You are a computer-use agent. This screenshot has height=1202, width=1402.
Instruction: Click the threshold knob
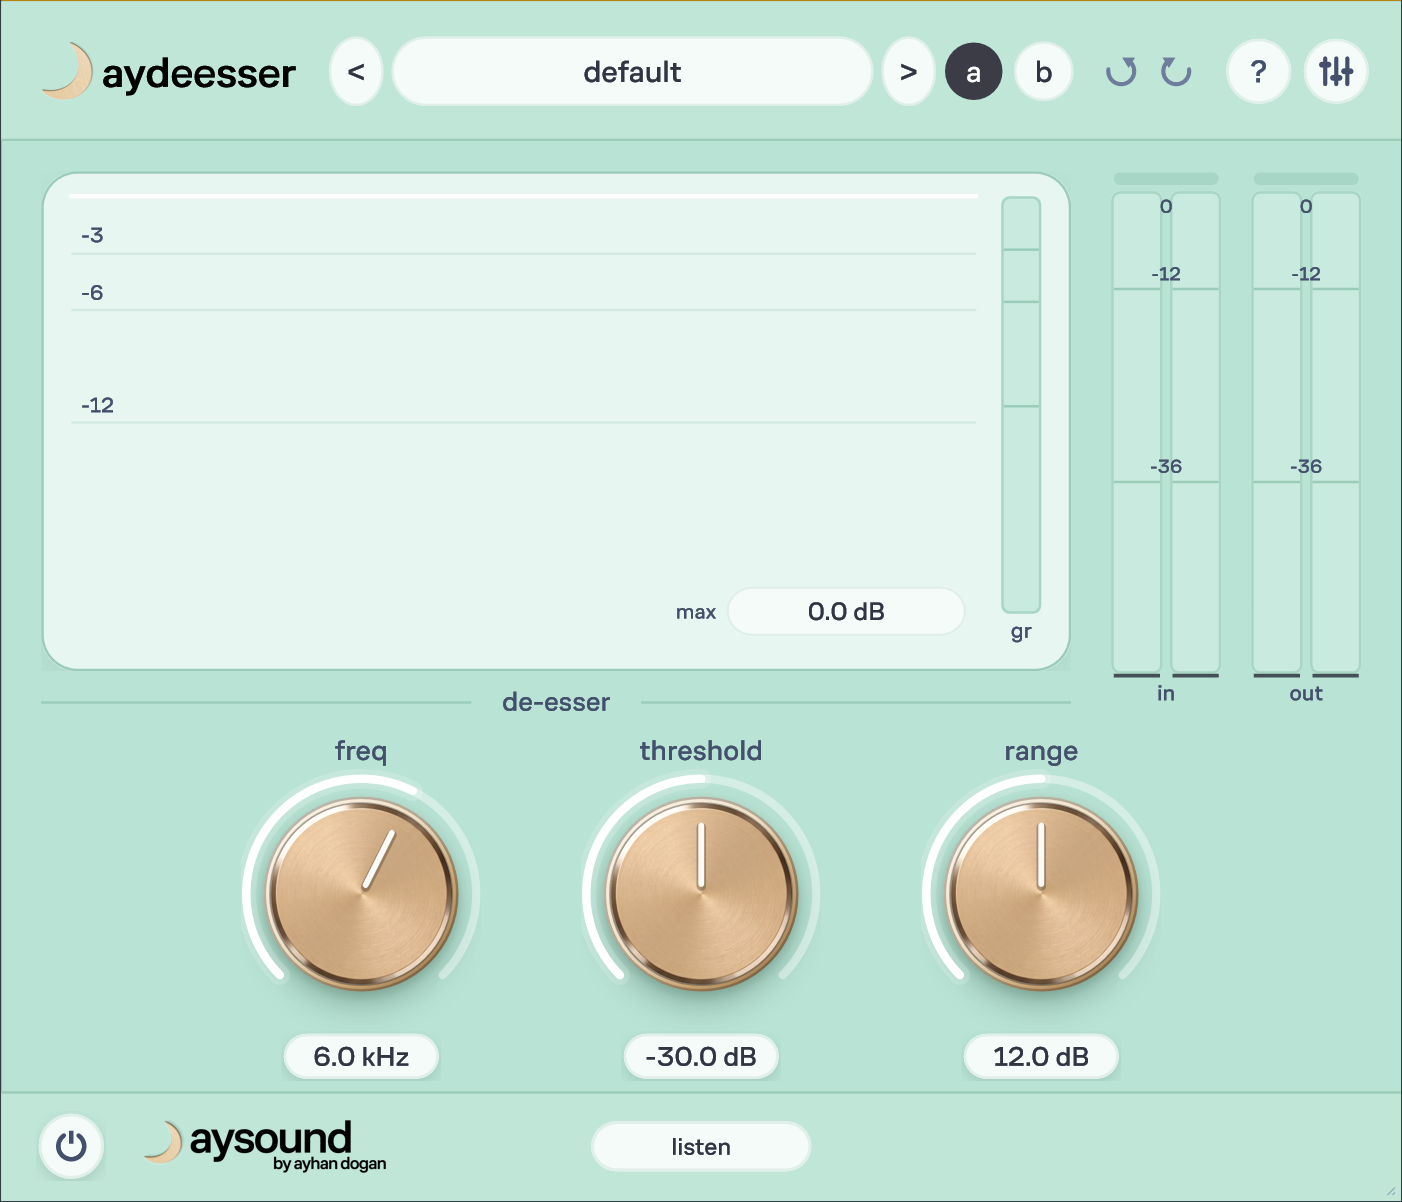point(701,893)
